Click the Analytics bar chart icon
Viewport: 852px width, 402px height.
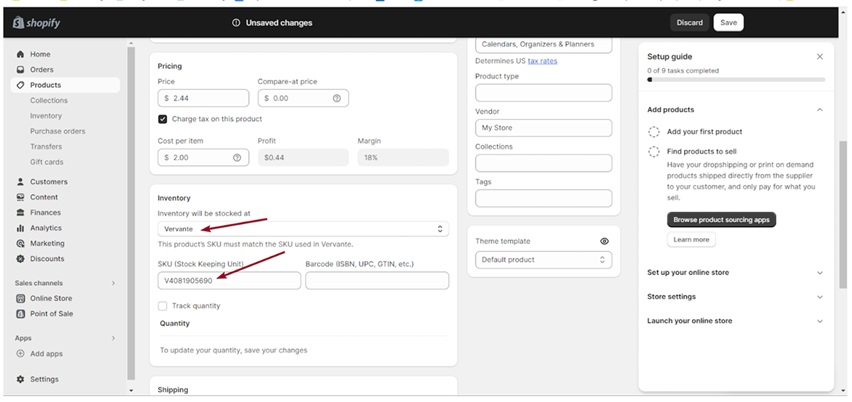[x=21, y=228]
